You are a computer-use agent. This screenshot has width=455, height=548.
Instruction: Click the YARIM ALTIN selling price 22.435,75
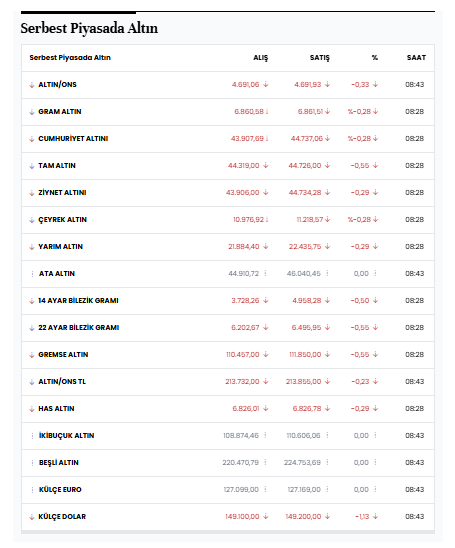tap(305, 247)
